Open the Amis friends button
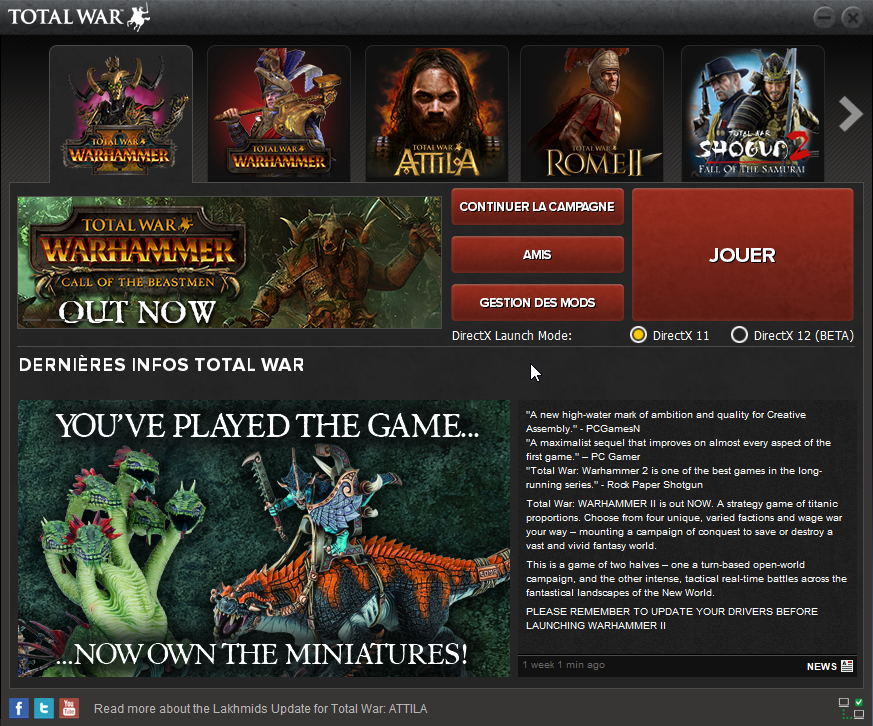Screen dimensions: 873x726 (x=537, y=254)
